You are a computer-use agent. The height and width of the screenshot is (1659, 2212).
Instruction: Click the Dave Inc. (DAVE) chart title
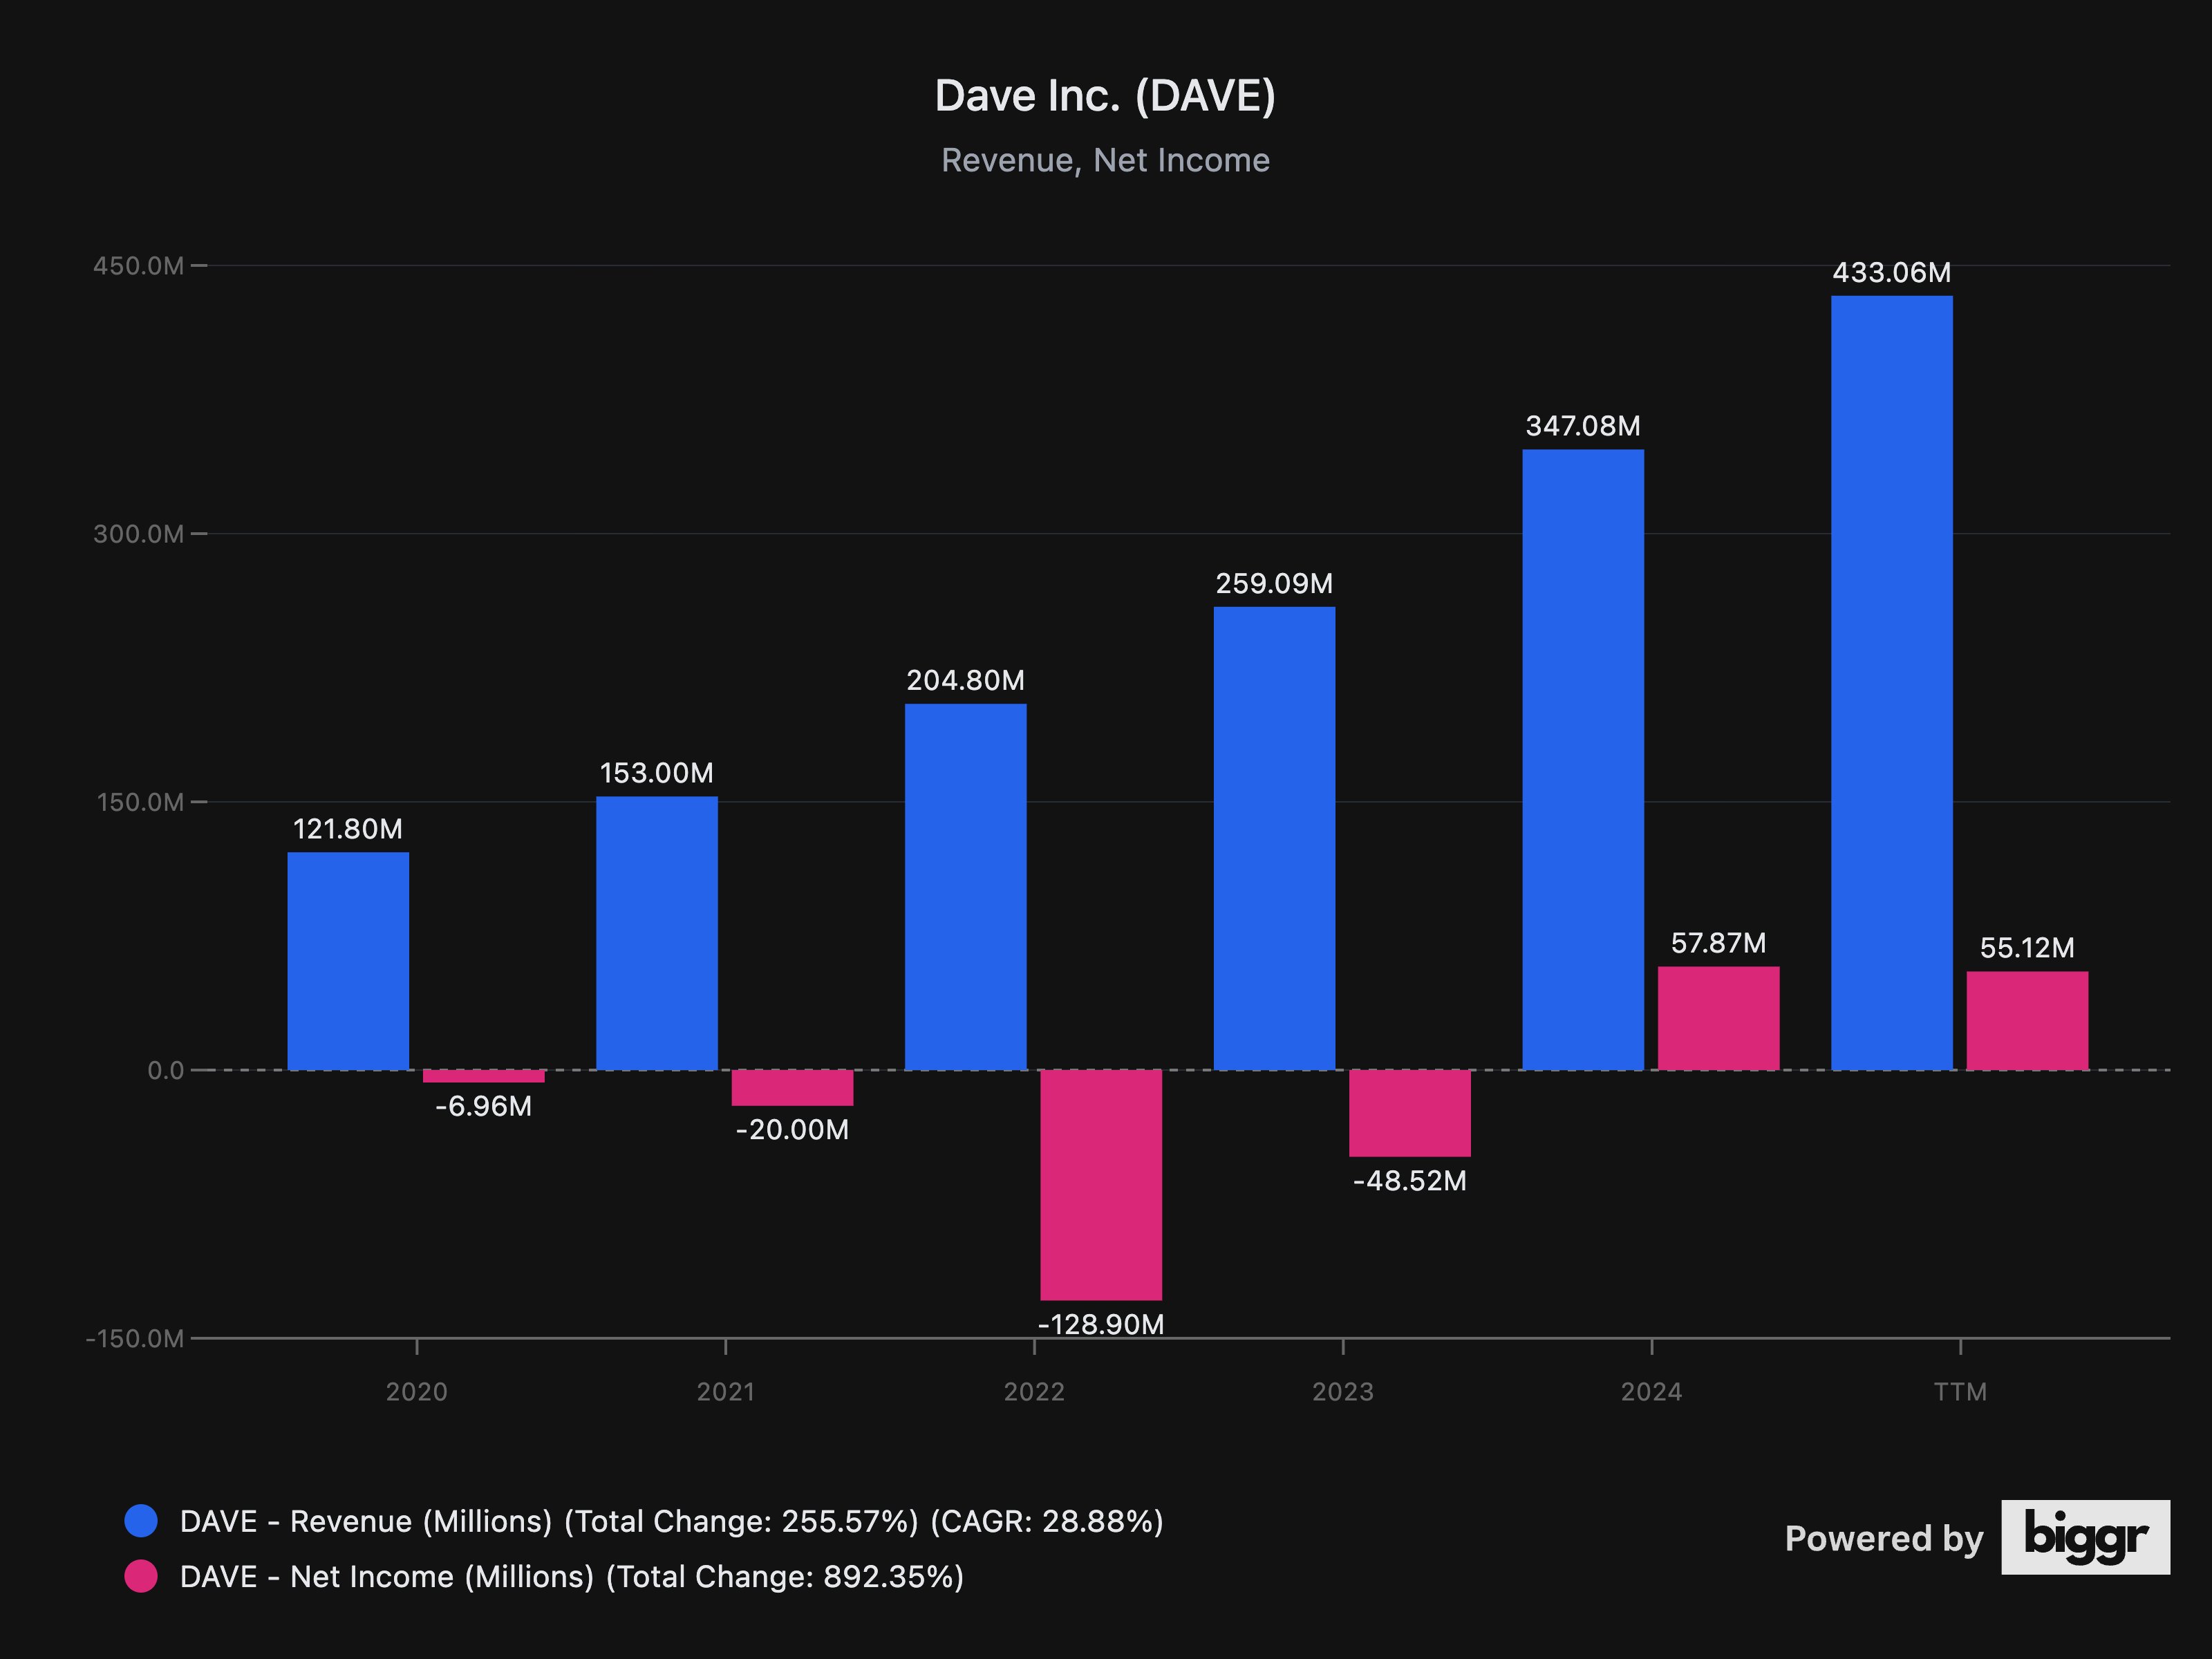click(x=1105, y=96)
